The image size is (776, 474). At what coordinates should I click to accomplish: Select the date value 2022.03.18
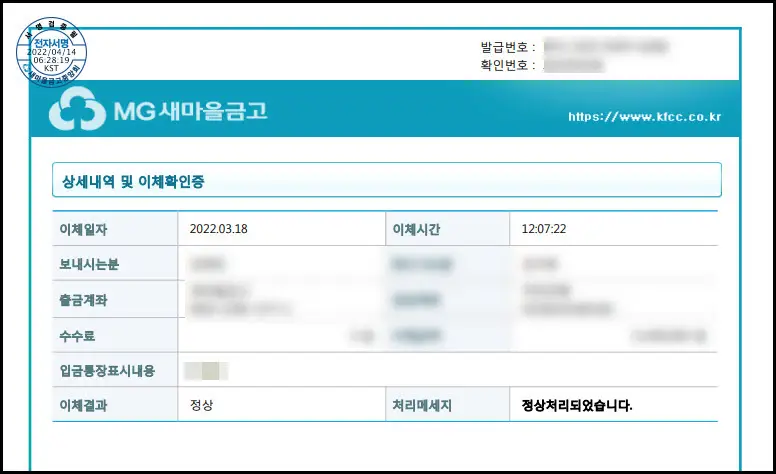coord(219,229)
